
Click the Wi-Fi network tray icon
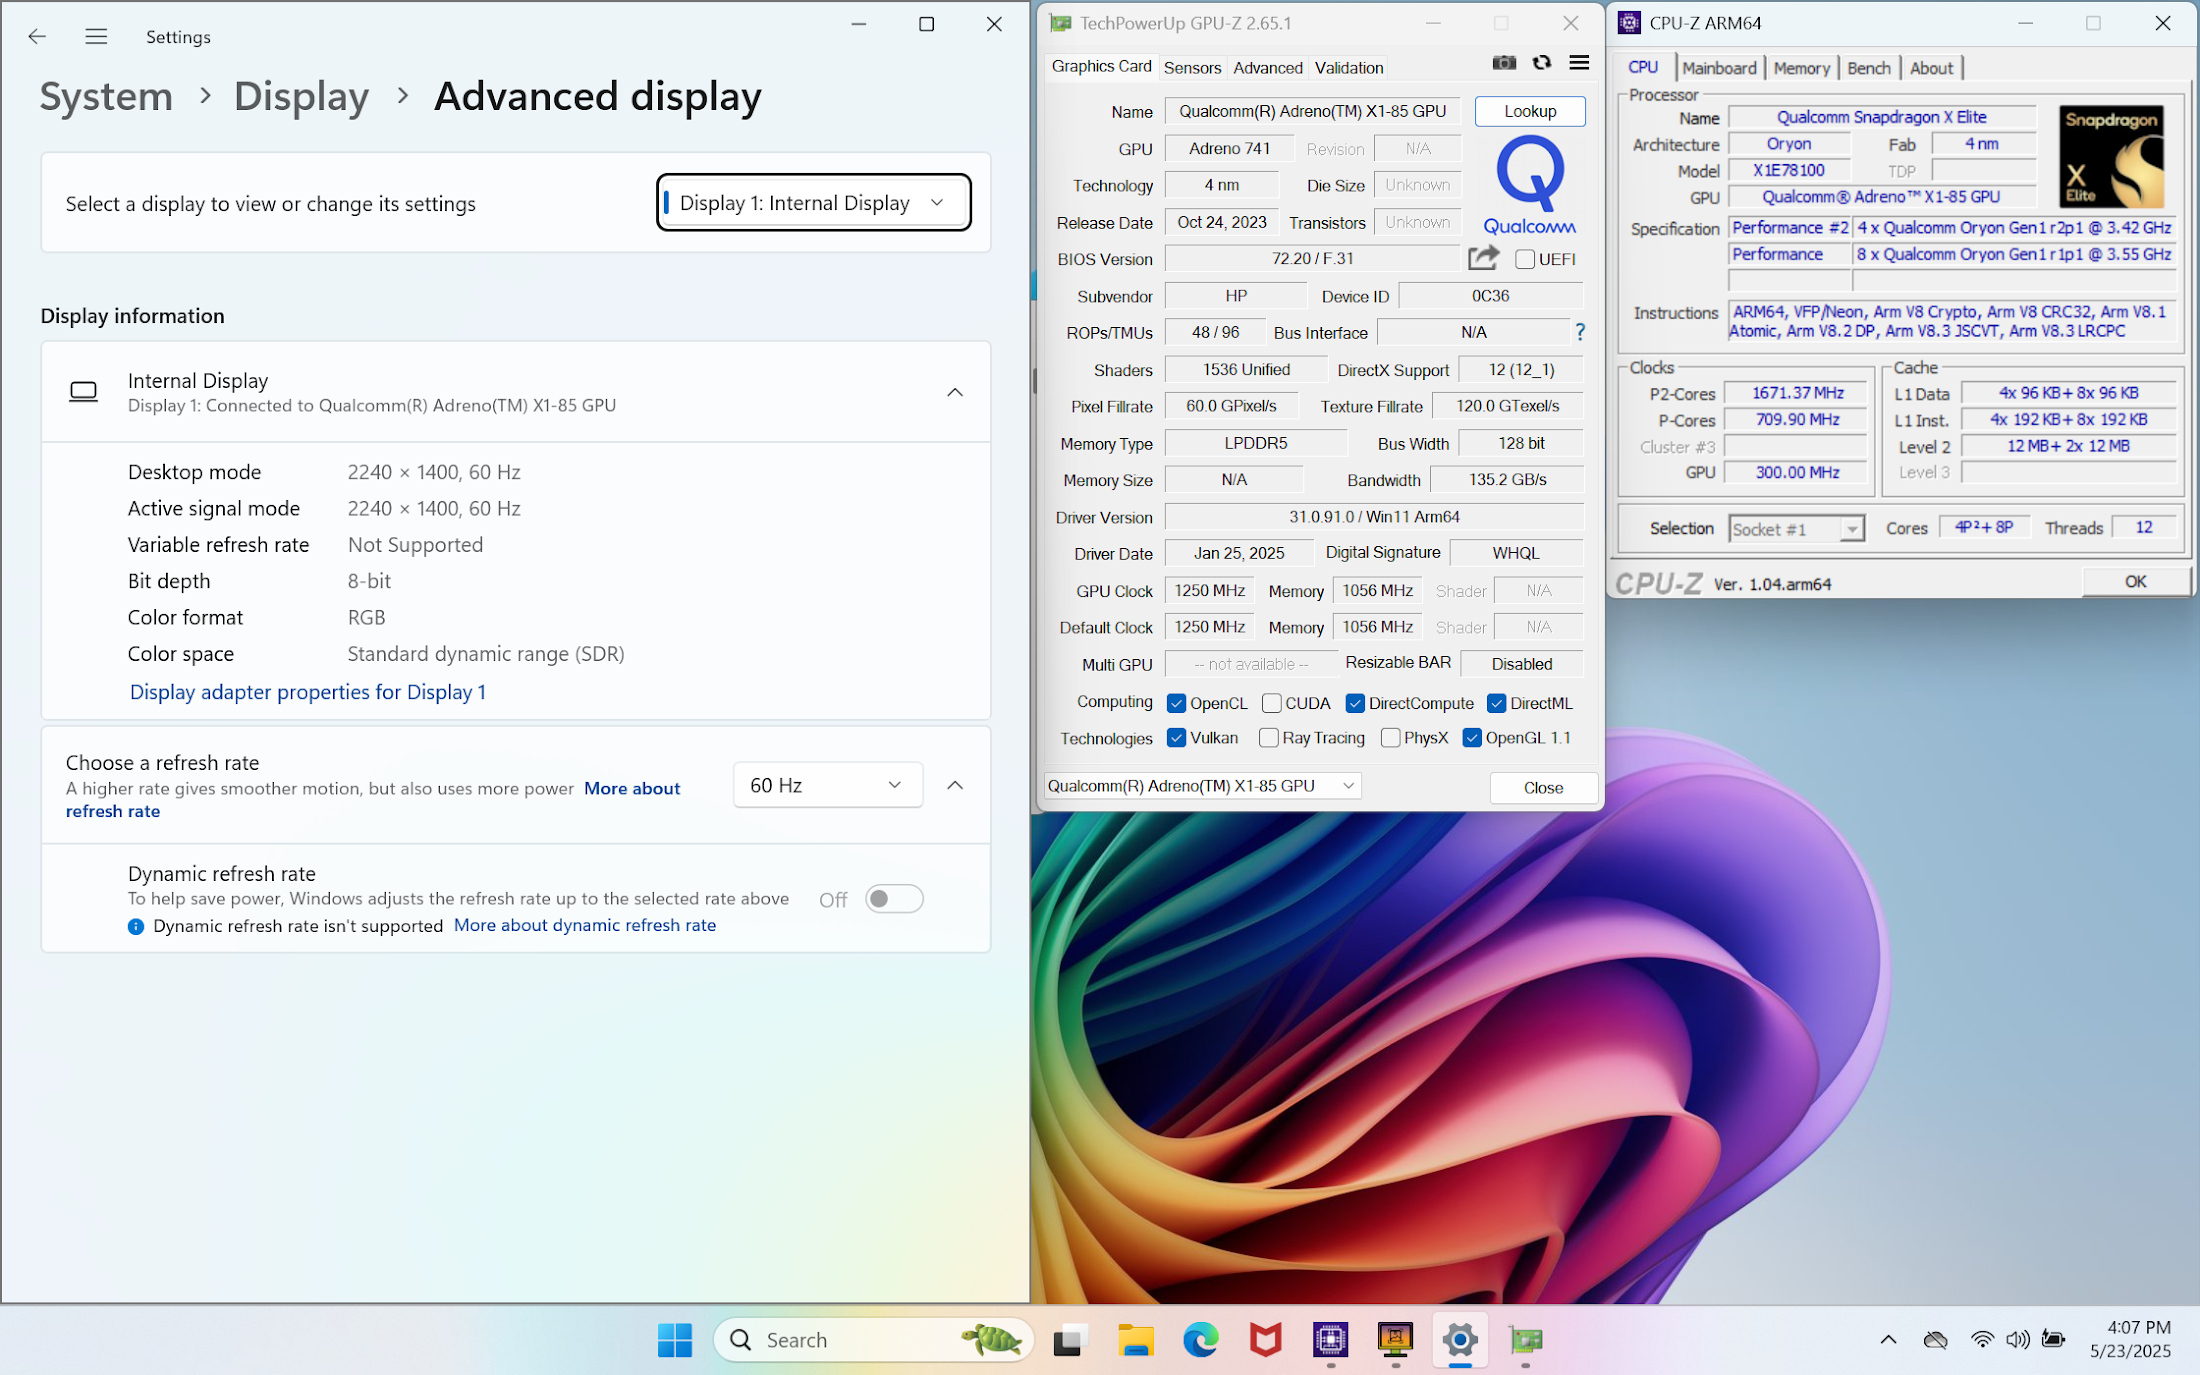coord(1981,1340)
